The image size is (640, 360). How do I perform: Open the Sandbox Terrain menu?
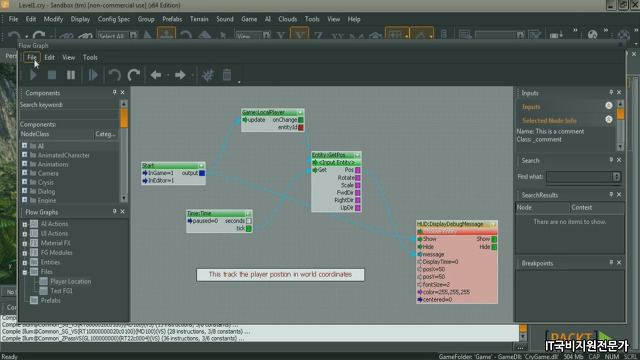click(x=199, y=19)
